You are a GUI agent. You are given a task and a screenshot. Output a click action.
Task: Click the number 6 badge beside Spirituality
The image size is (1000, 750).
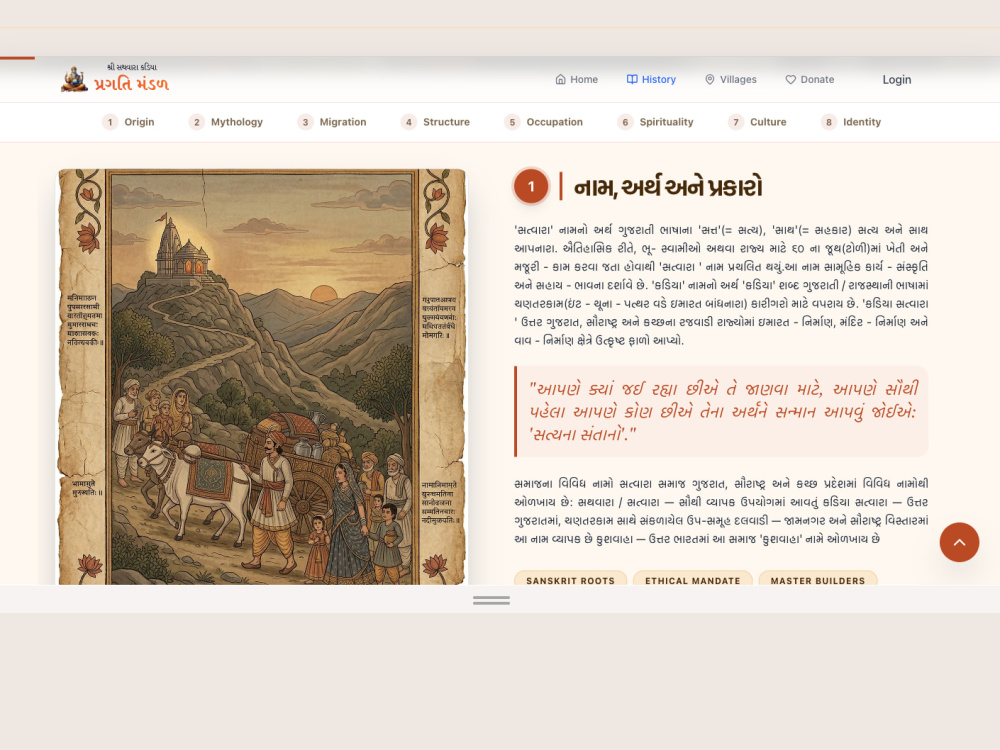tap(625, 122)
